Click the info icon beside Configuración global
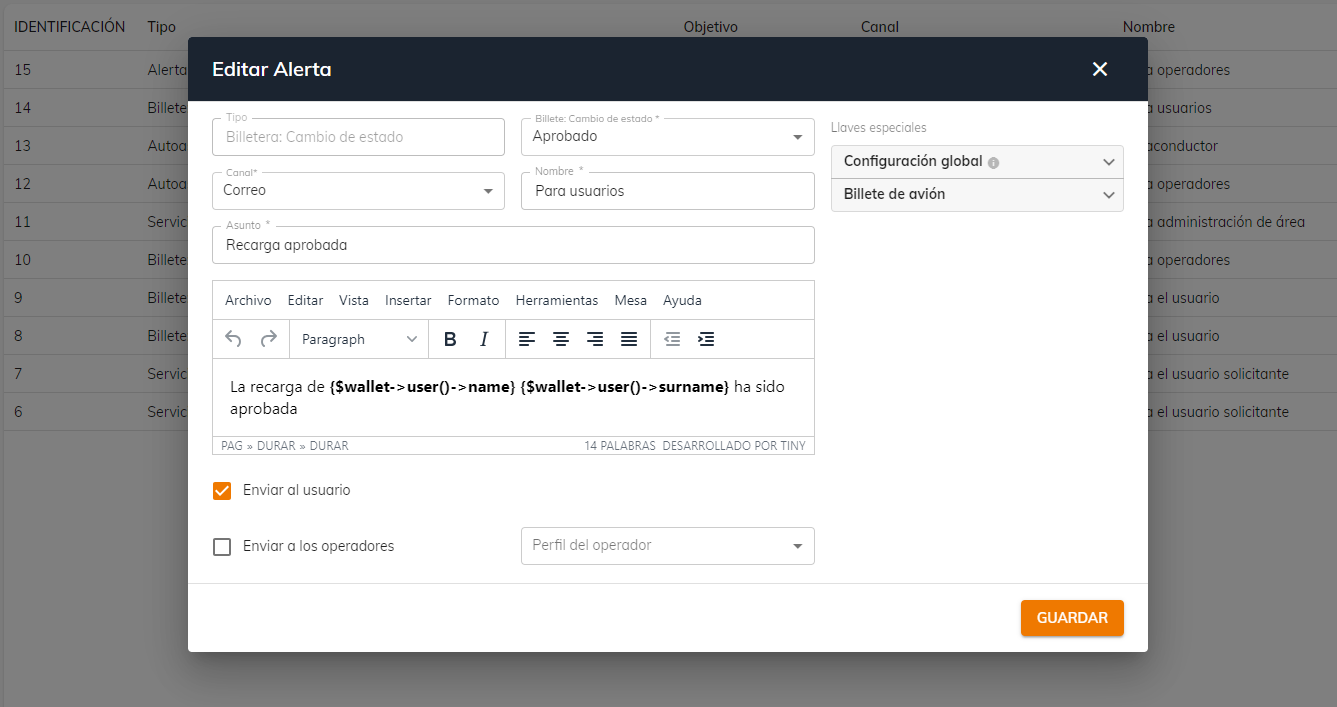Image resolution: width=1337 pixels, height=707 pixels. 993,162
